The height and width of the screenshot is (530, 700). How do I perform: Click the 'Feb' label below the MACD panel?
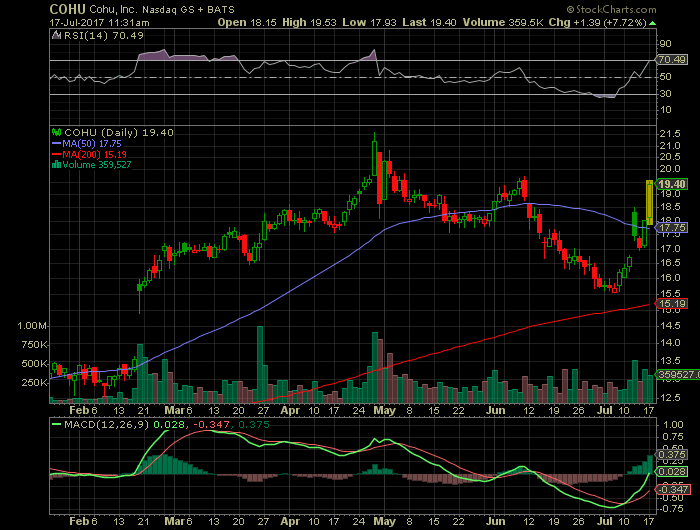[79, 521]
